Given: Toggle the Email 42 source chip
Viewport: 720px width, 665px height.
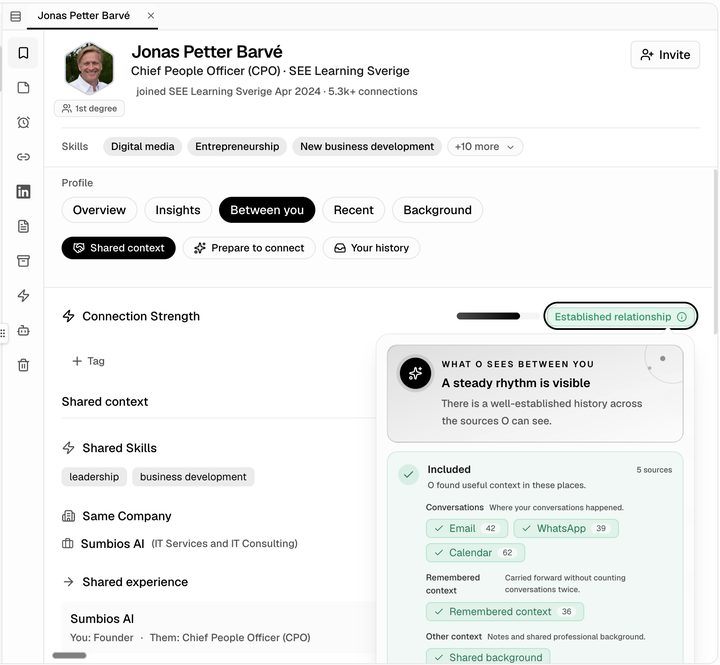Looking at the screenshot, I should tap(467, 529).
